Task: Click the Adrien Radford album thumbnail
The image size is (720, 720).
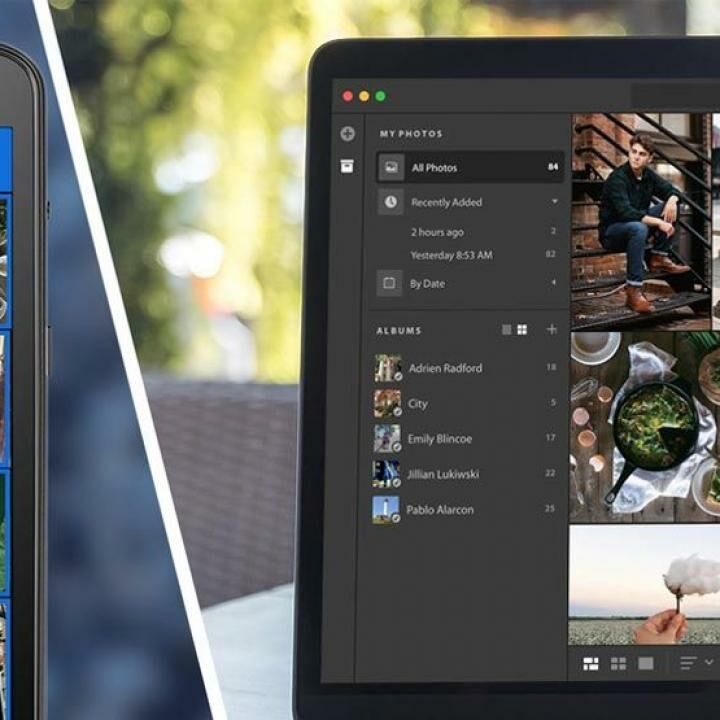Action: [x=388, y=368]
